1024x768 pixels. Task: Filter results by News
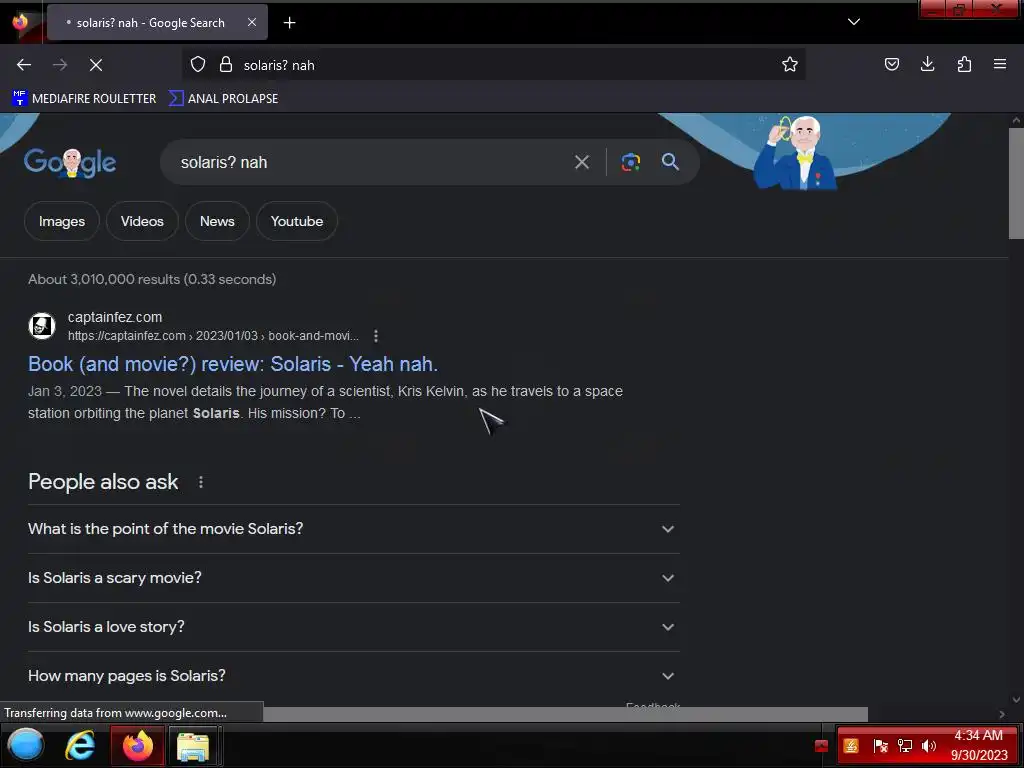217,221
